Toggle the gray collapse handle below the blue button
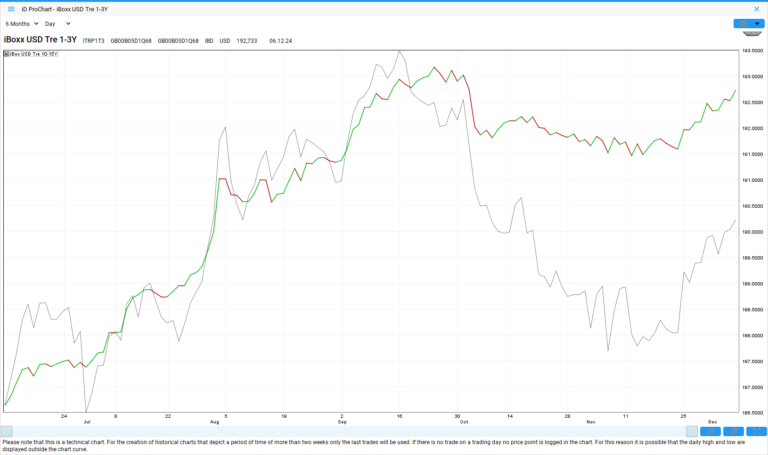This screenshot has width=768, height=455. pyautogui.click(x=752, y=34)
